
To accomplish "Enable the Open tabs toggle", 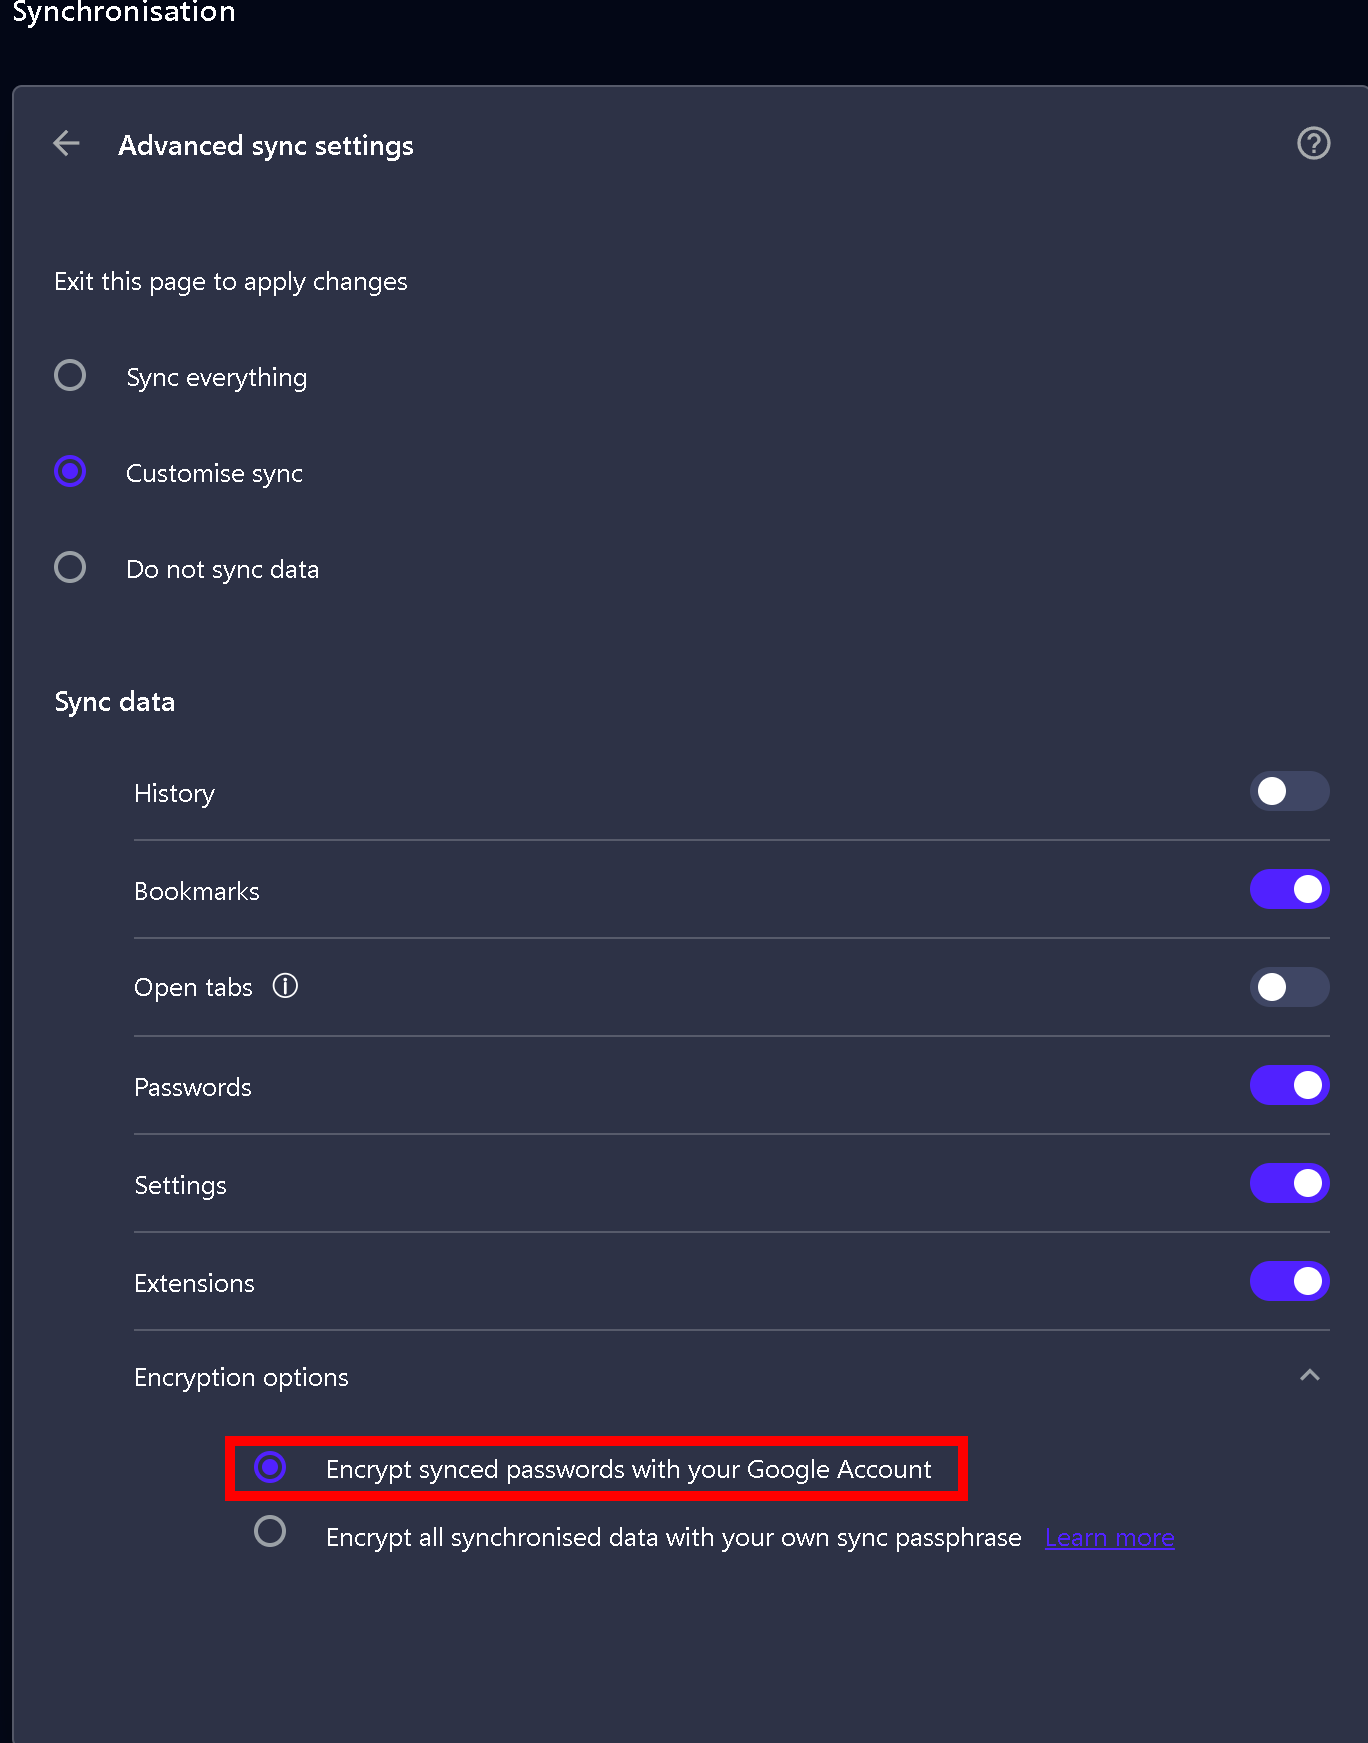I will [x=1289, y=987].
